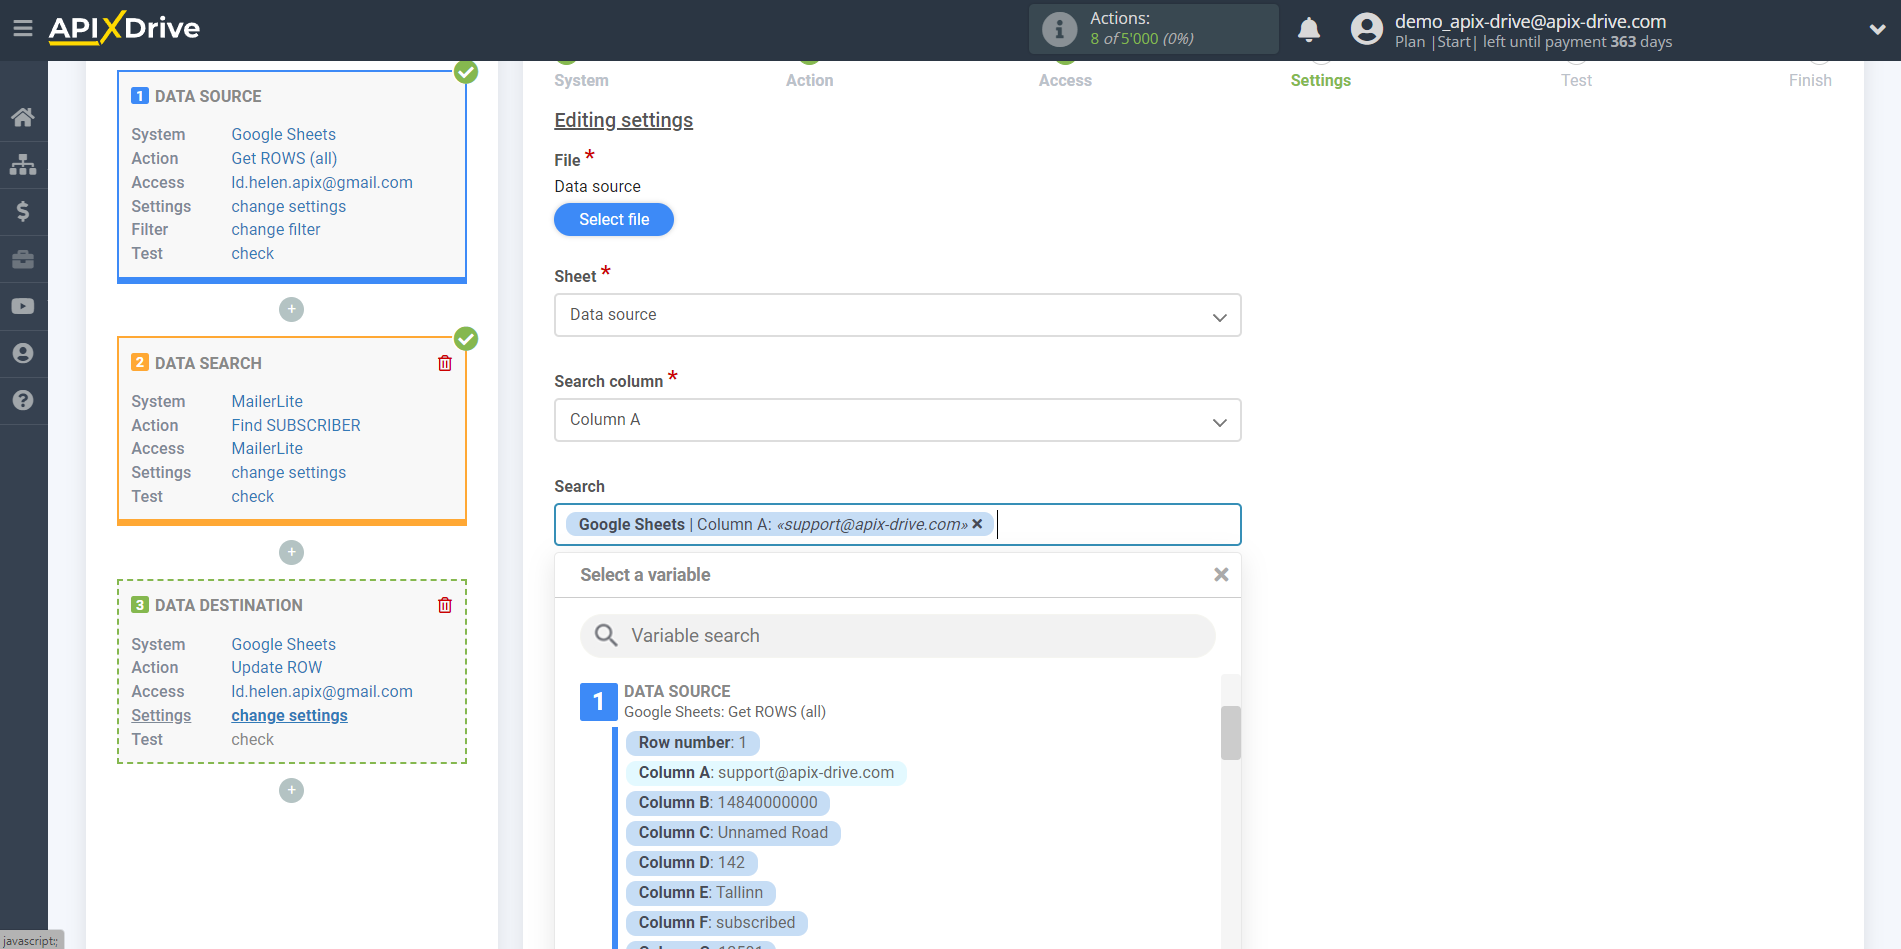Open Data Search Find SUBSCRIBER action link

296,425
